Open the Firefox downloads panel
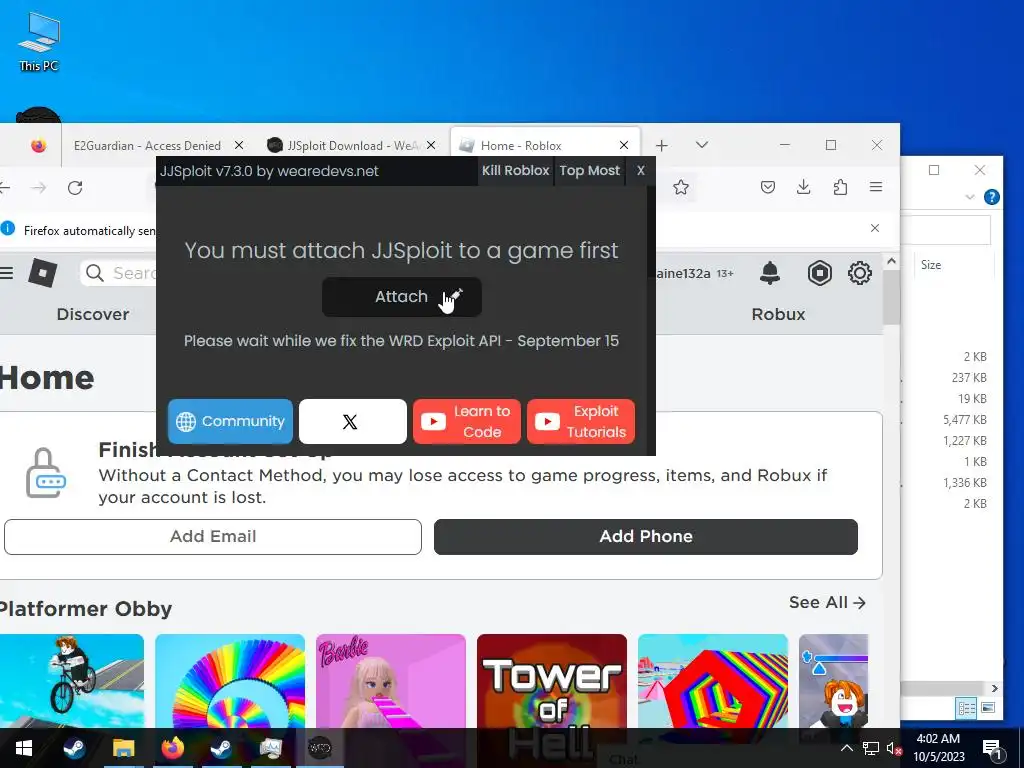 point(804,187)
